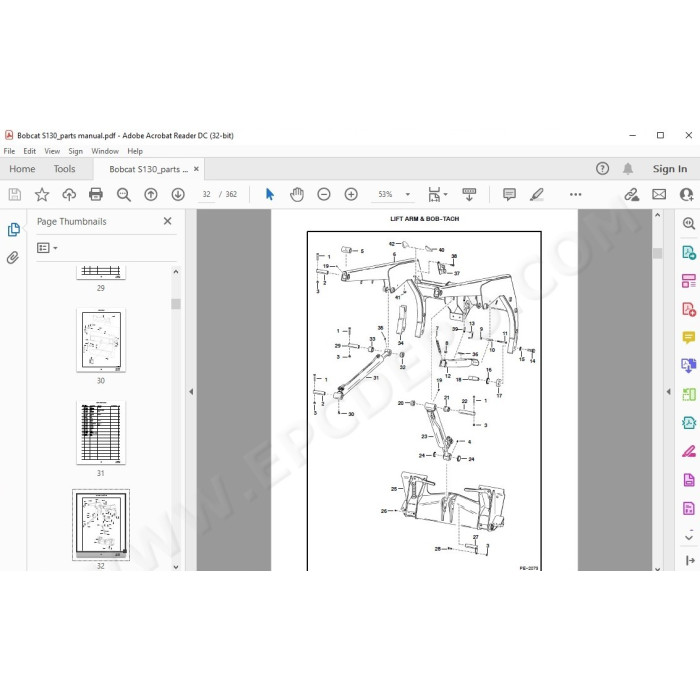Viewport: 700px width, 700px height.
Task: Open Fill and Sign tool in right pane
Action: click(x=689, y=451)
